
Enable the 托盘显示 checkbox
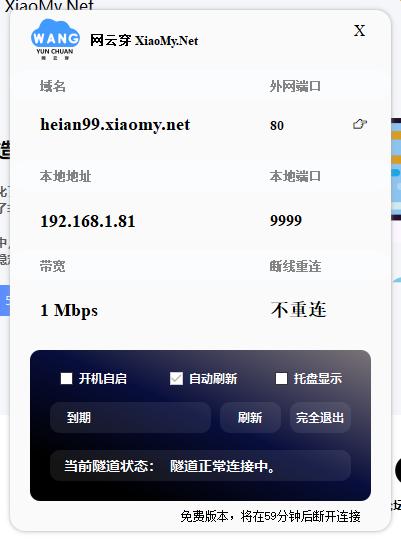(281, 378)
